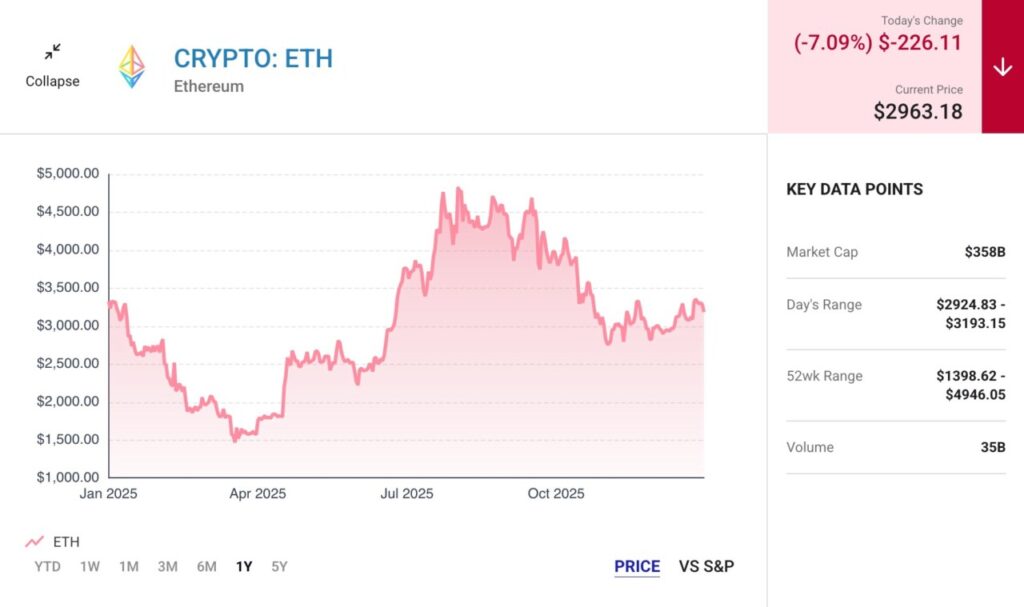Select the 1Y time range

[x=244, y=567]
